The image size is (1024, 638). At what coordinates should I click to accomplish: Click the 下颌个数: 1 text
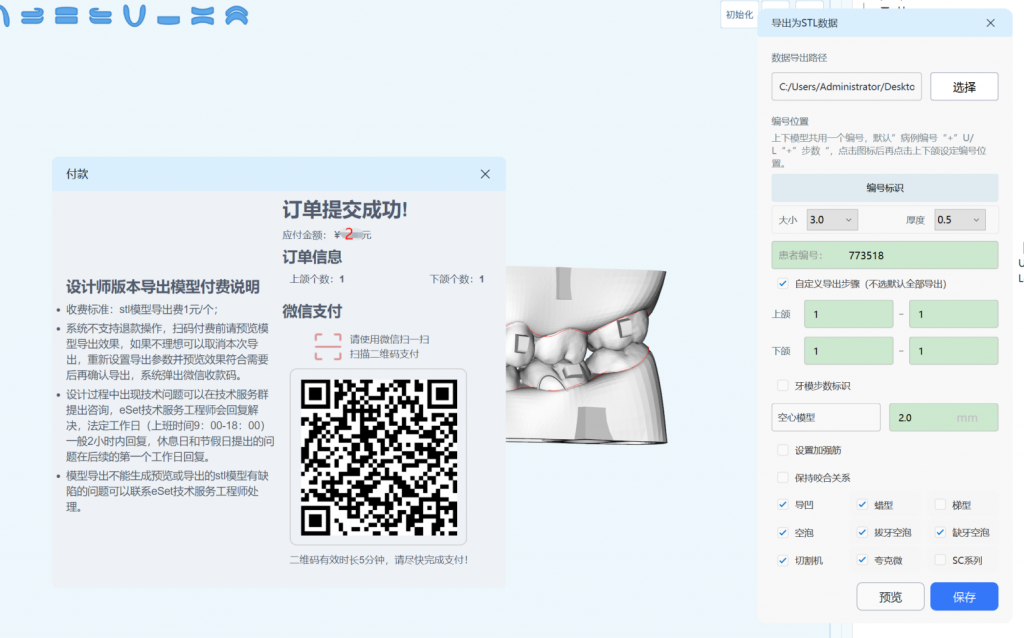pos(456,279)
